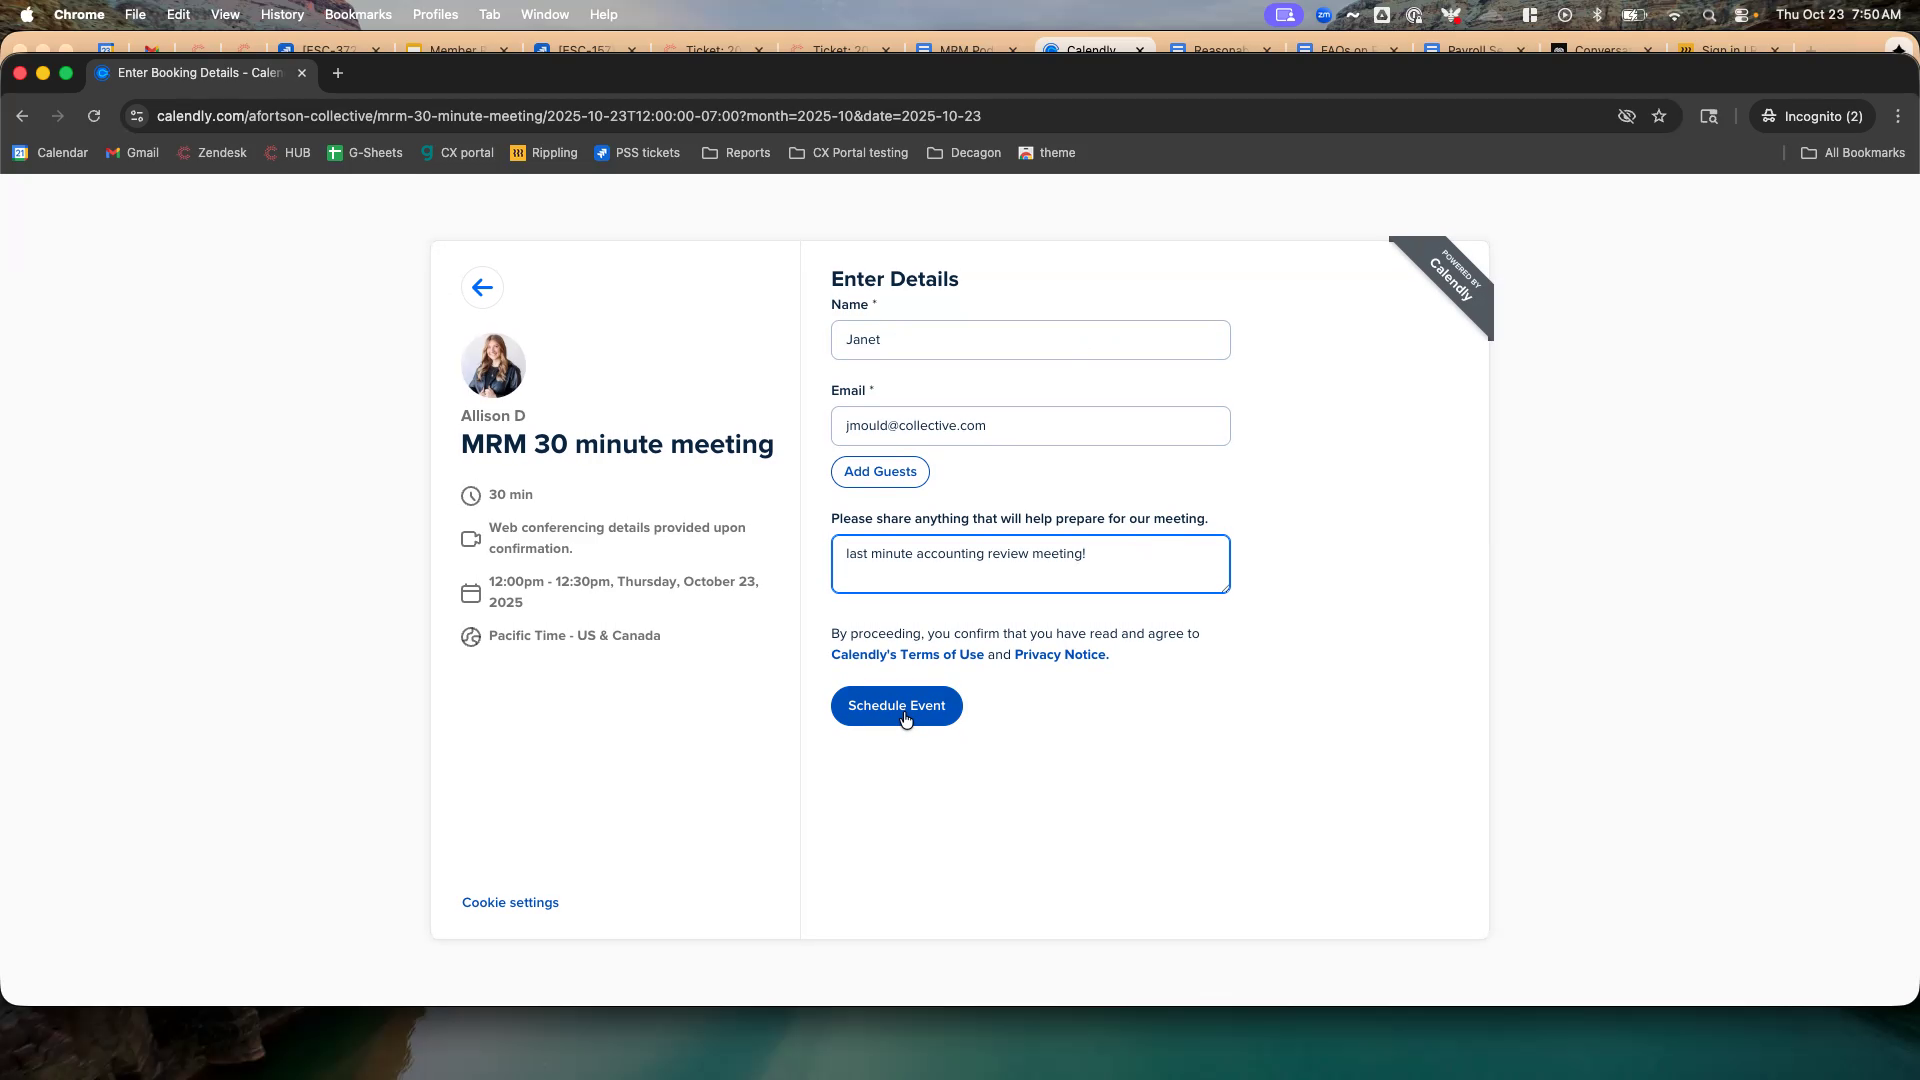Open macOS Spotlight search icon
The image size is (1920, 1080).
(1709, 15)
